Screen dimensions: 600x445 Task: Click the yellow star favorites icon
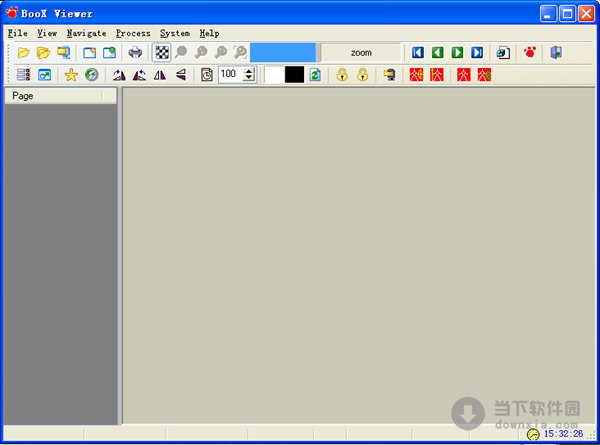71,75
